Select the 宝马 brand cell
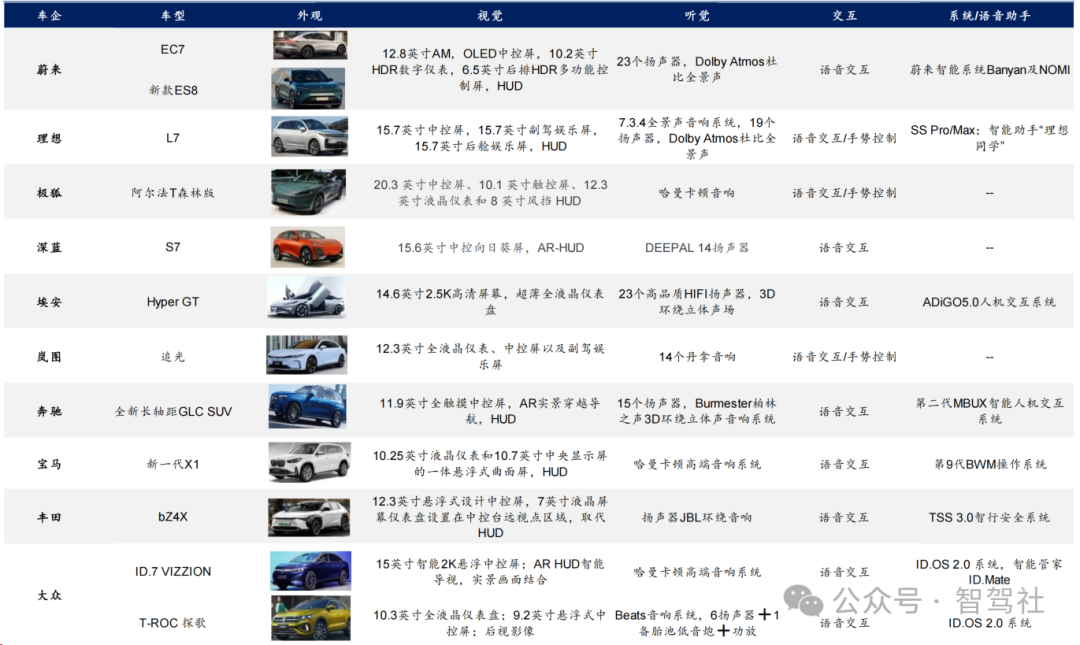 [x=49, y=464]
